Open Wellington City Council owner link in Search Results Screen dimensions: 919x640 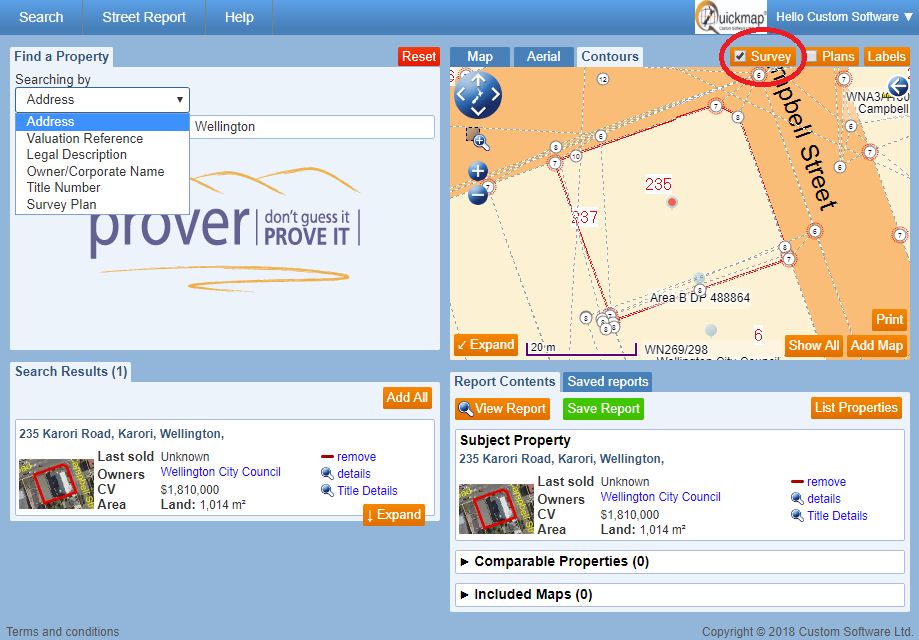(x=220, y=472)
